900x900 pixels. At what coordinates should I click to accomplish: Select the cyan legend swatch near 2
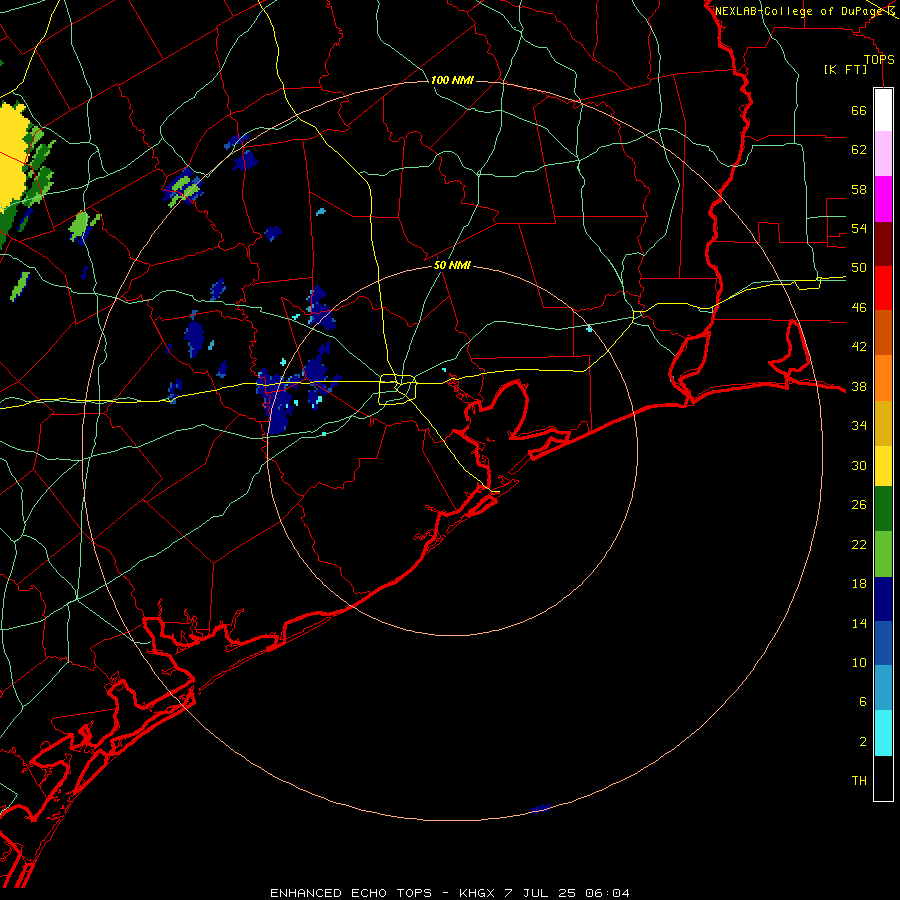click(x=883, y=733)
